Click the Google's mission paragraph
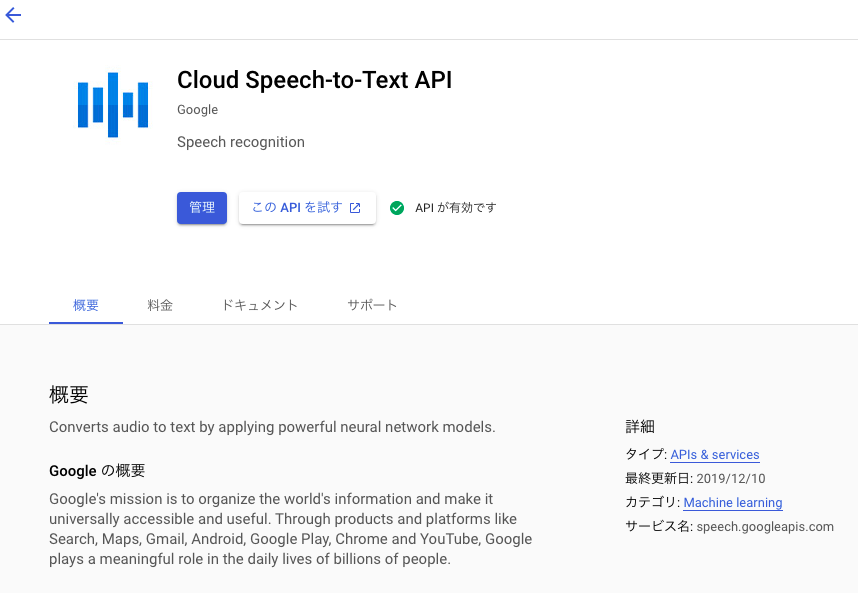 (291, 529)
